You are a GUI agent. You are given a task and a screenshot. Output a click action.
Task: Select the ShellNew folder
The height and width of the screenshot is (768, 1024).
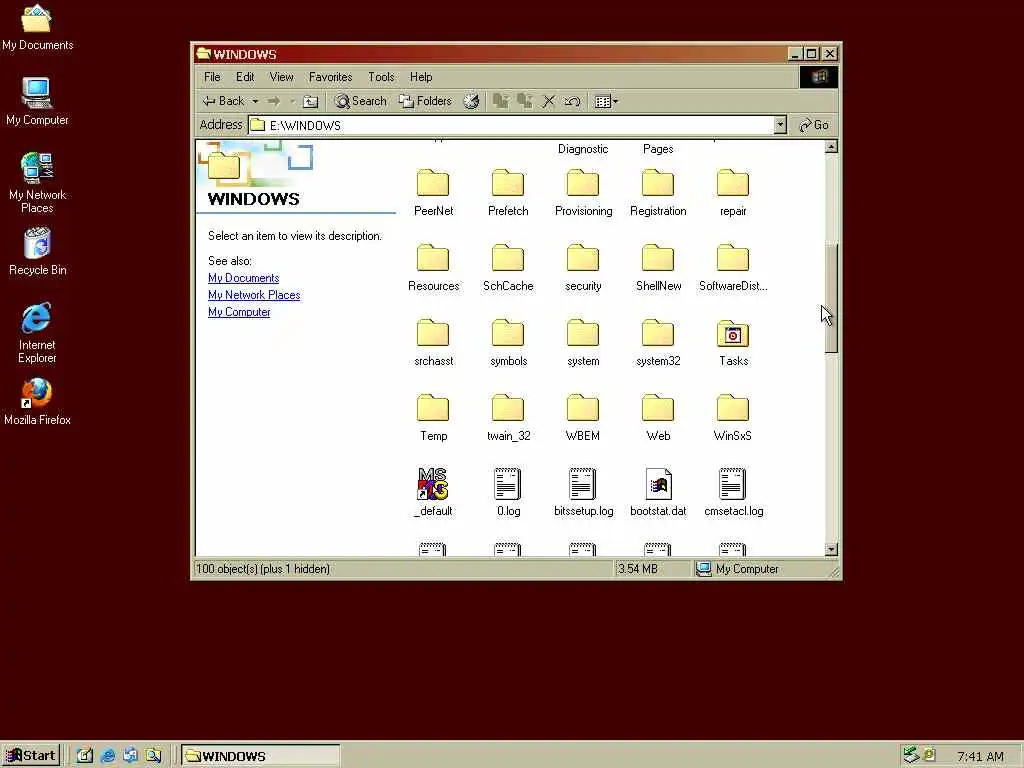click(x=658, y=267)
